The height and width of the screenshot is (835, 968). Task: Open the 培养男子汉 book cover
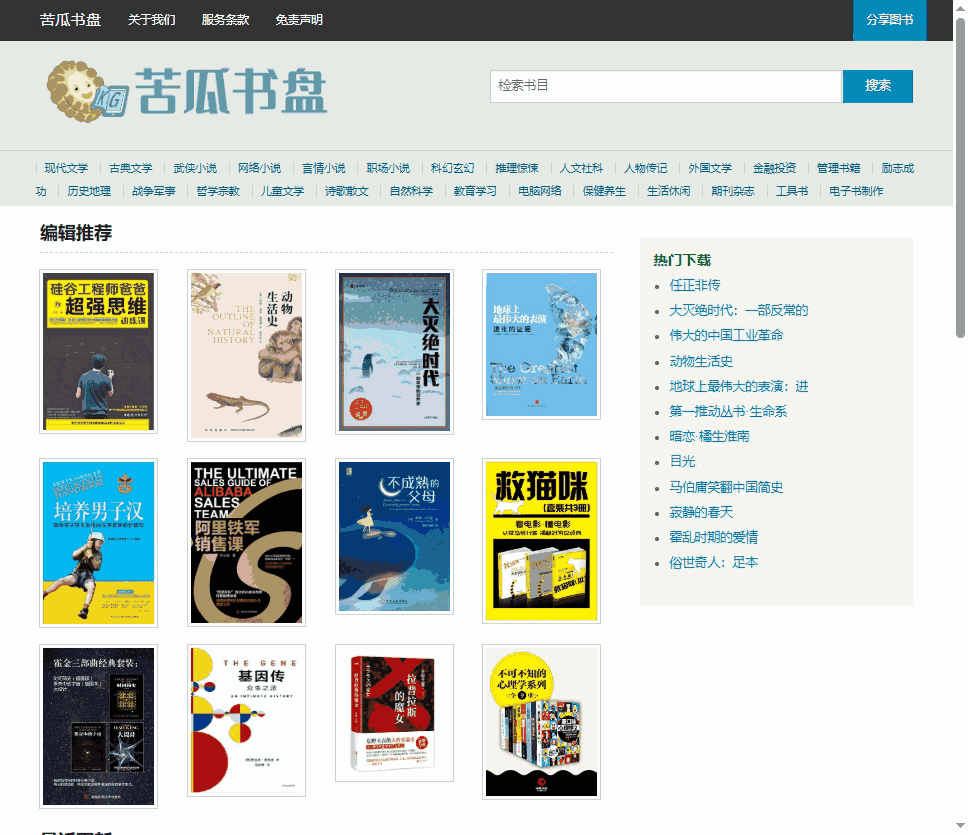98,542
